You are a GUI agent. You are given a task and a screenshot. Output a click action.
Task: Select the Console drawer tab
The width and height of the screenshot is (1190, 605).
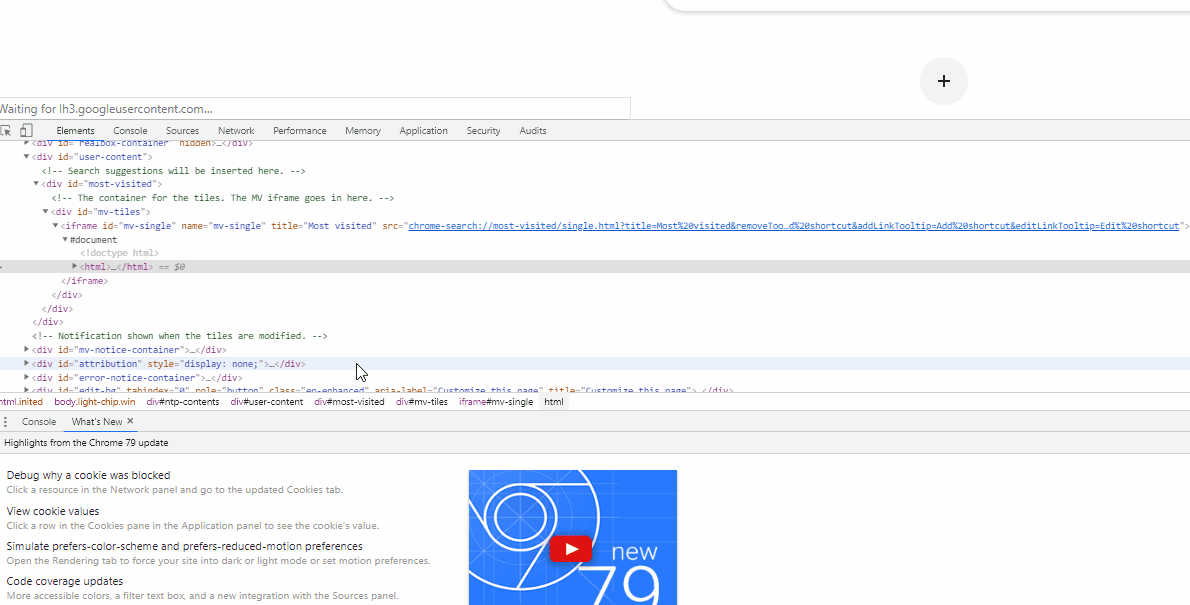(x=39, y=421)
